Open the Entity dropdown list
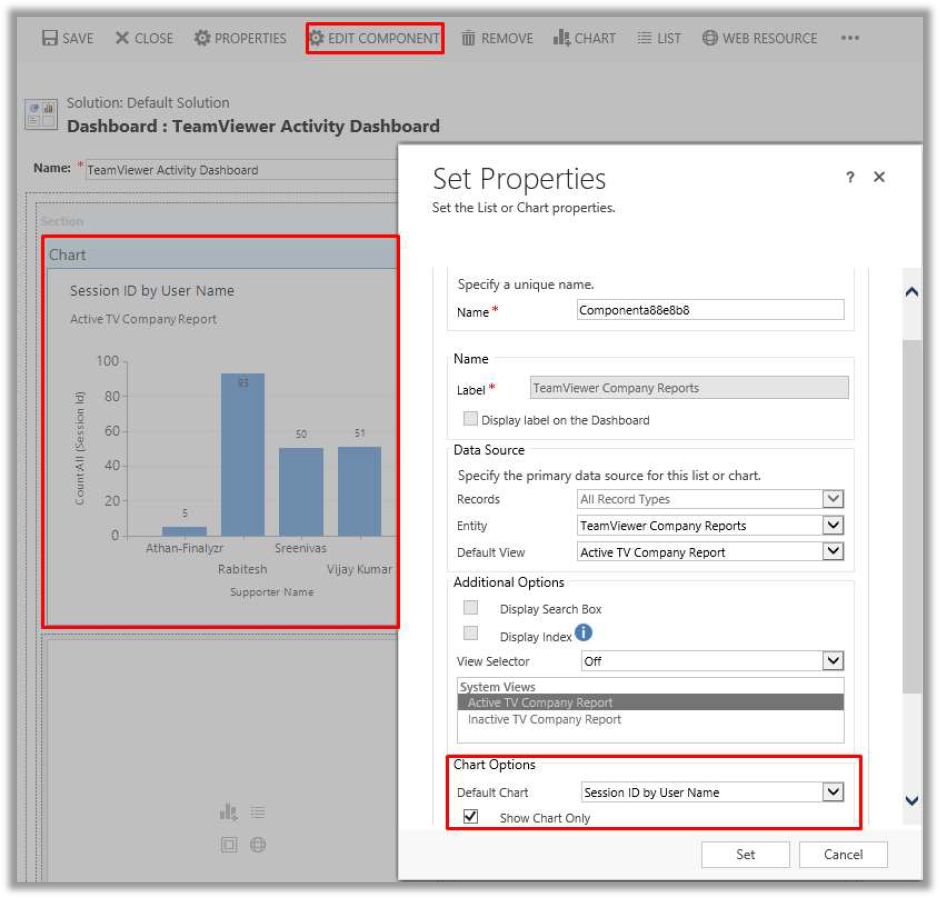 coord(833,525)
